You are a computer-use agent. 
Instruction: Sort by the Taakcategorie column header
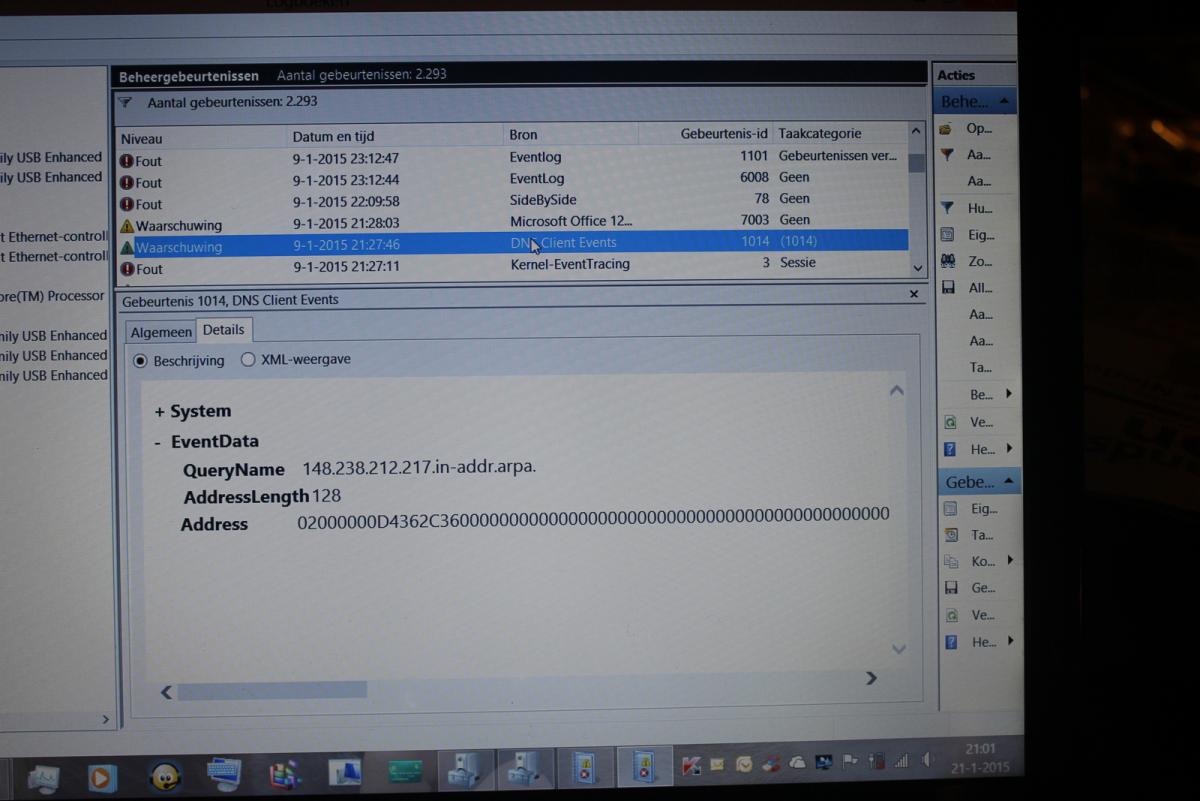tap(839, 133)
